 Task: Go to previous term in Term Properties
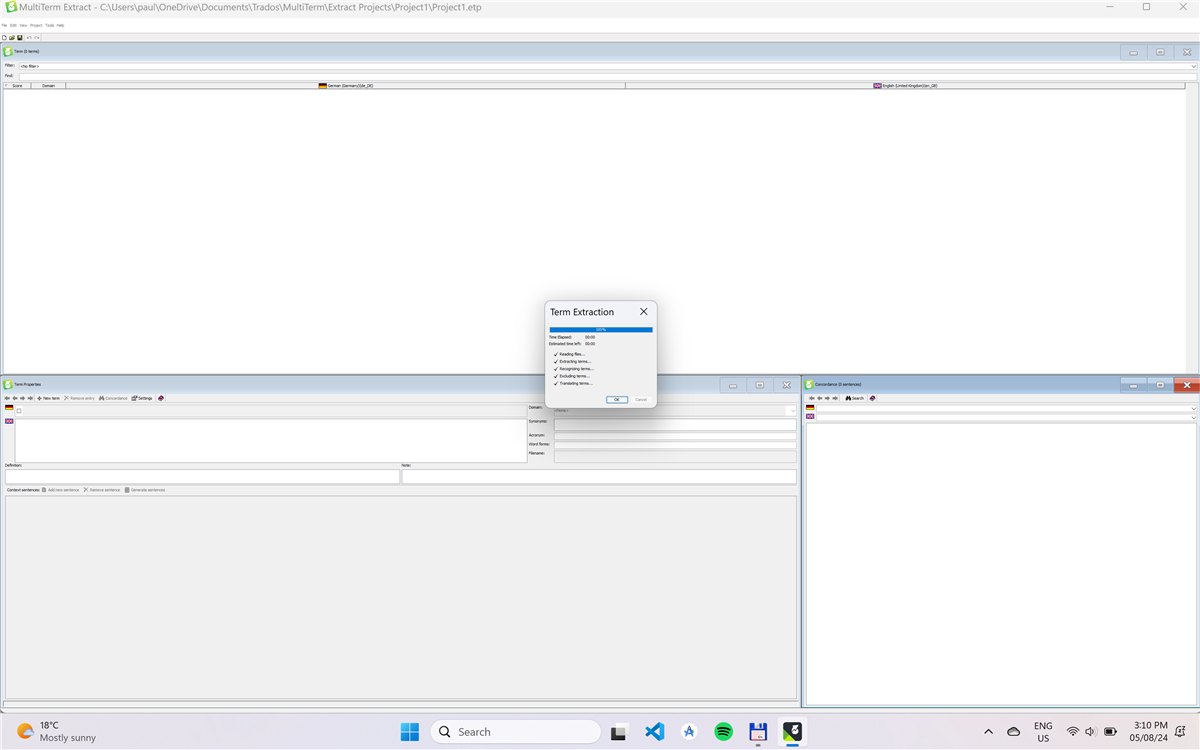pos(15,398)
